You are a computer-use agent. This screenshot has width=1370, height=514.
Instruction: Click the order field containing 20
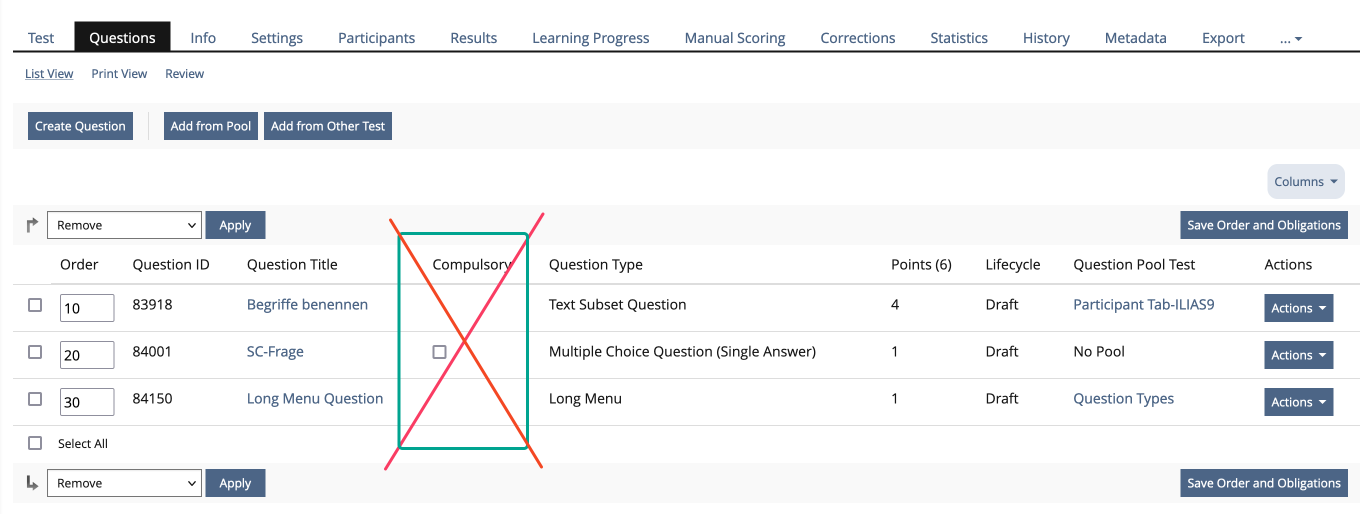pos(86,355)
